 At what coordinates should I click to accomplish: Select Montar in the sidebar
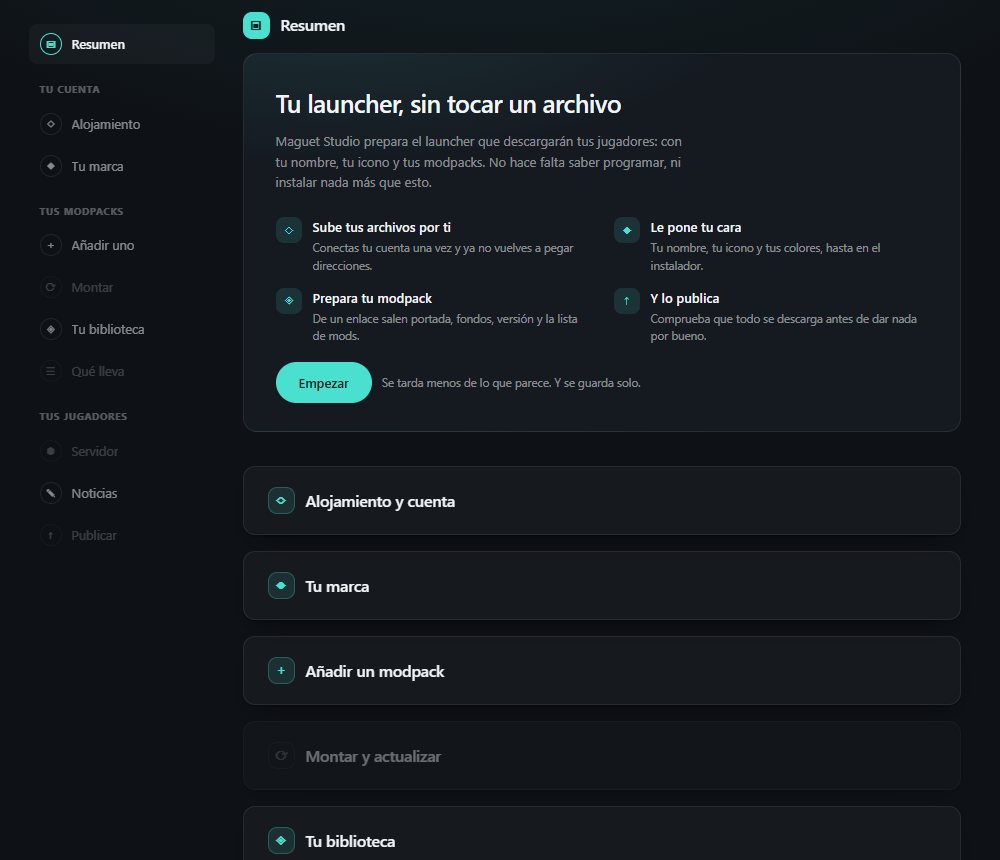tap(122, 287)
